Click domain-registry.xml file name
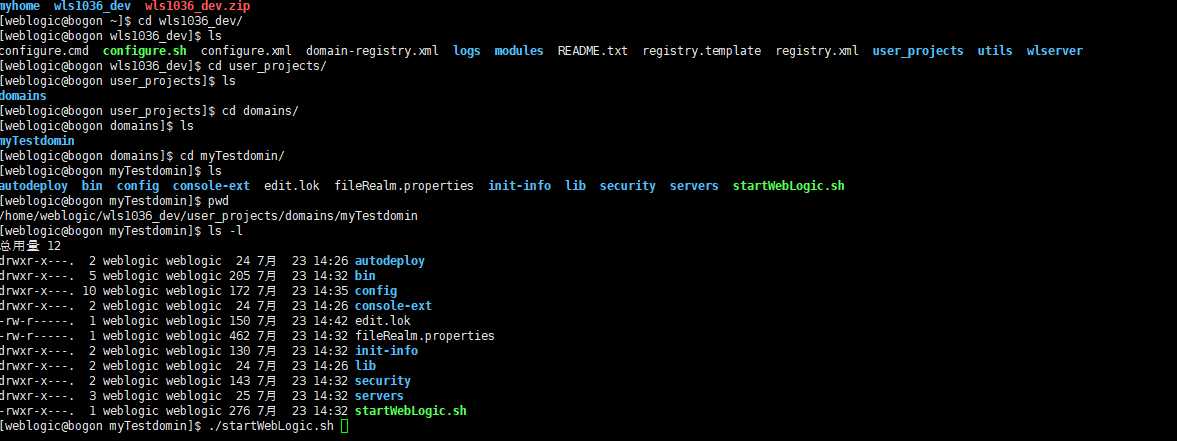This screenshot has width=1177, height=441. (x=372, y=51)
